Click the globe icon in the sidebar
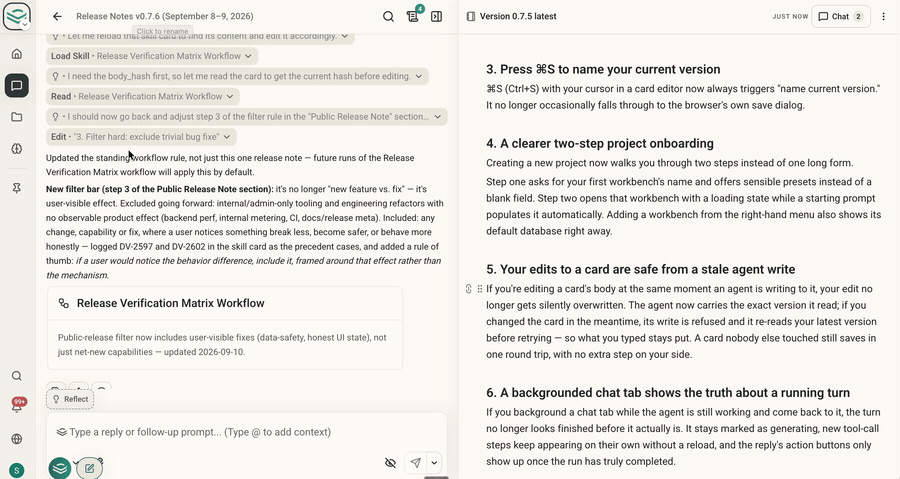The image size is (900, 479). (x=17, y=439)
